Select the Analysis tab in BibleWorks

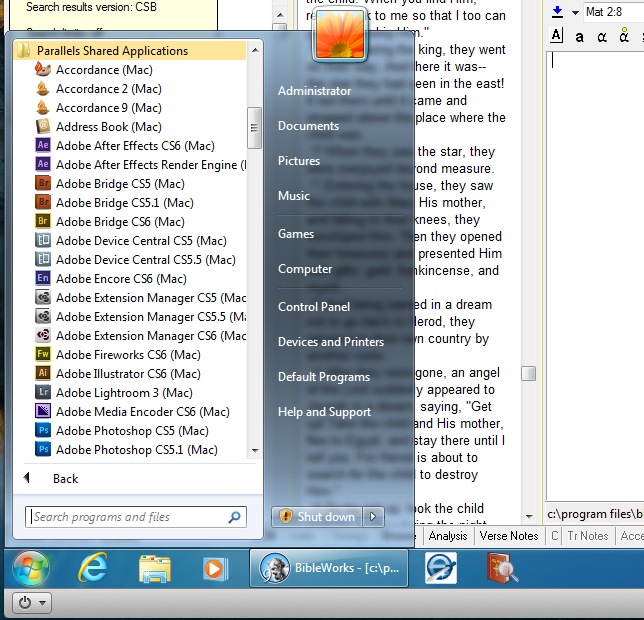coord(448,536)
